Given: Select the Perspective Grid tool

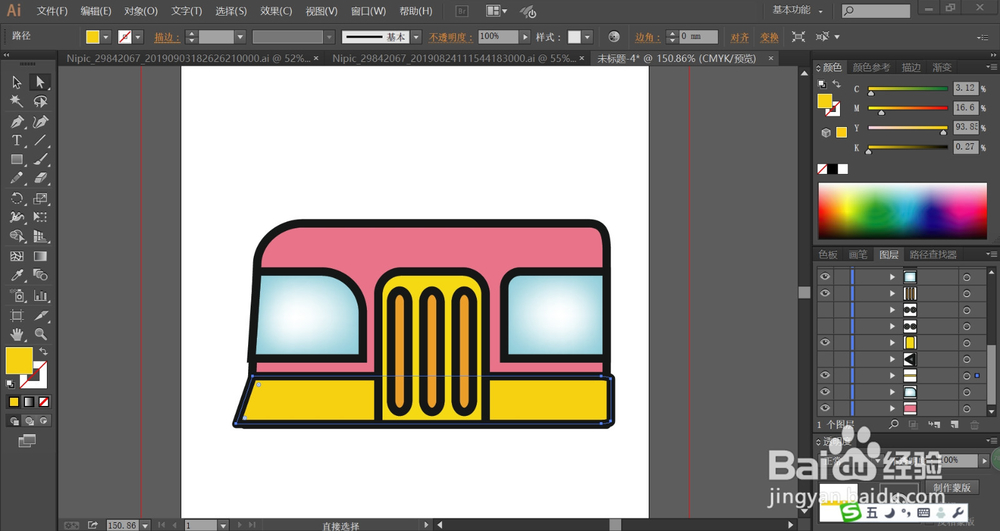Looking at the screenshot, I should tap(40, 236).
